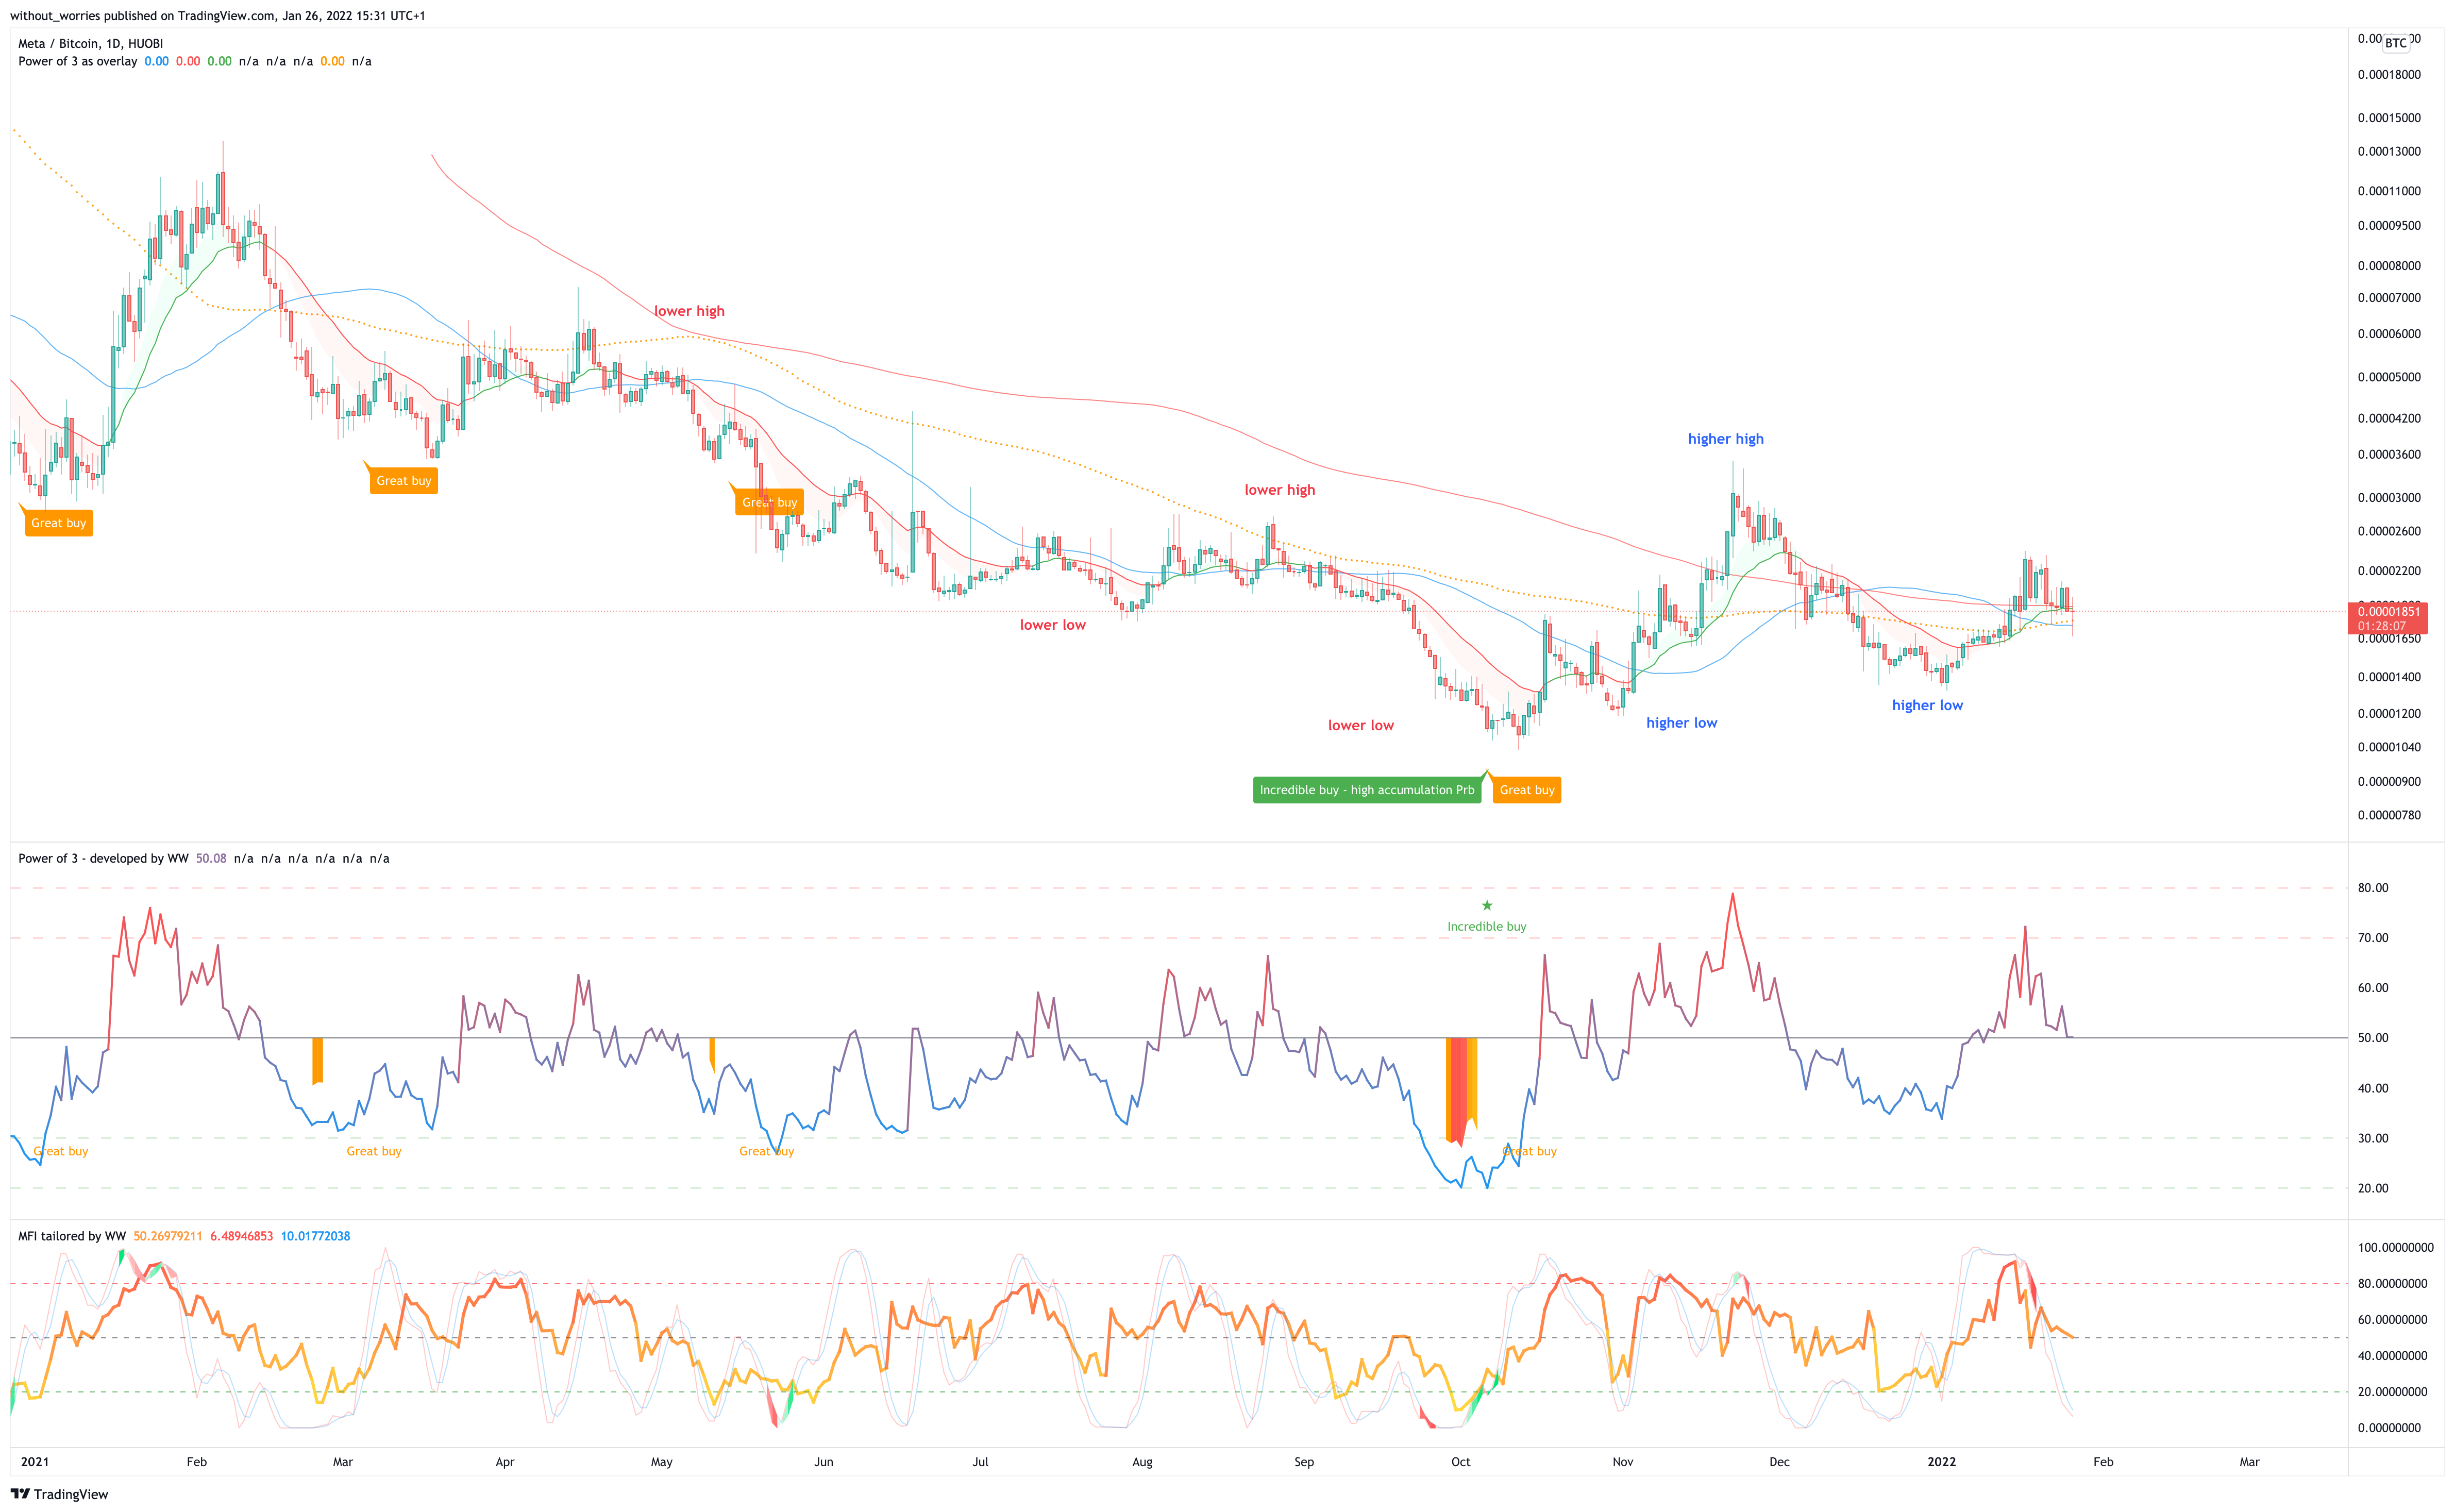
Task: Click 0.00003000 on the price axis
Action: [x=2389, y=498]
